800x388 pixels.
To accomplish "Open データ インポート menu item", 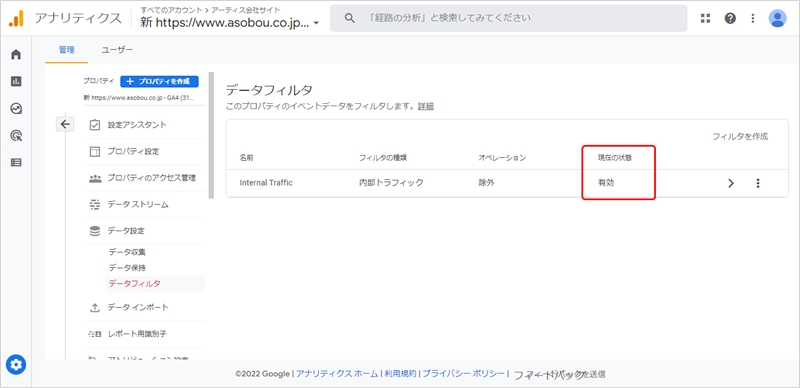I will pos(145,308).
